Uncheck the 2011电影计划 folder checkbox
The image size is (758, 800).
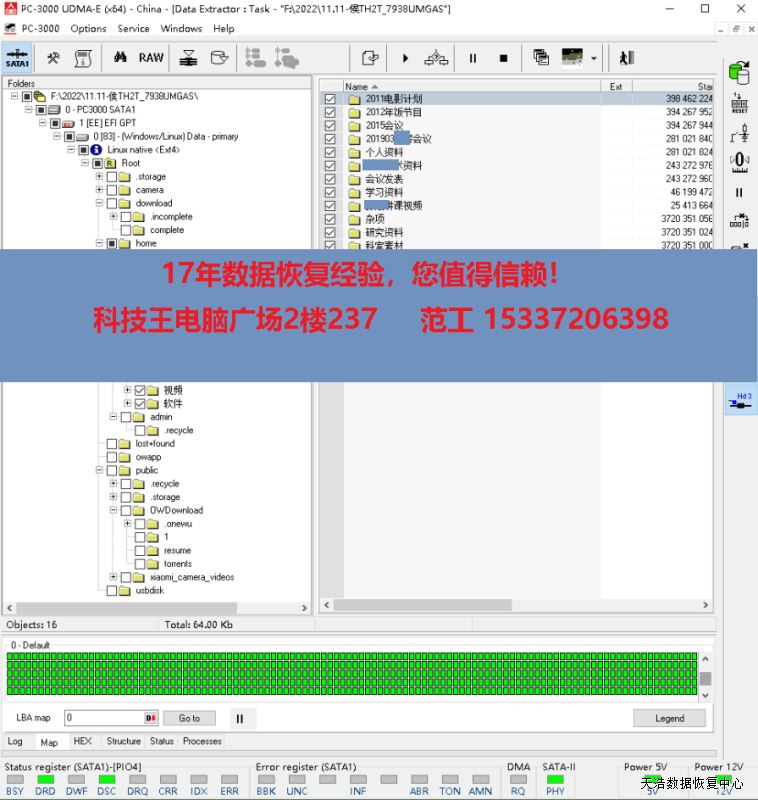[x=330, y=99]
